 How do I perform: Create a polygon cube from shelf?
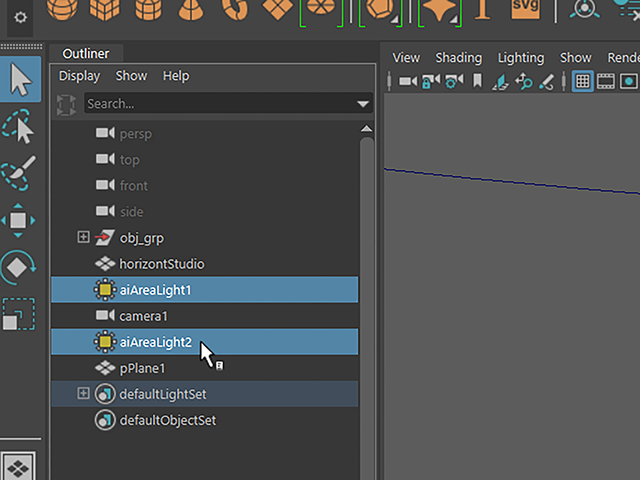pyautogui.click(x=105, y=10)
